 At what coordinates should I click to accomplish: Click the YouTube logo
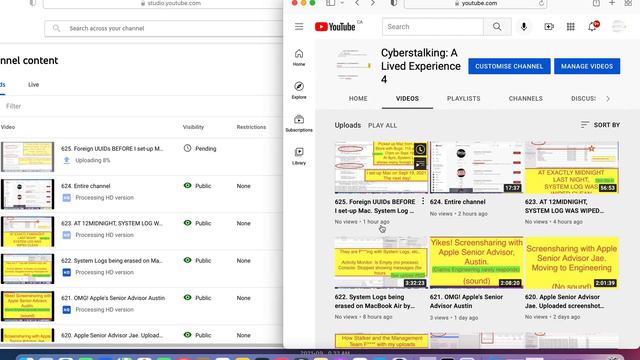(335, 27)
